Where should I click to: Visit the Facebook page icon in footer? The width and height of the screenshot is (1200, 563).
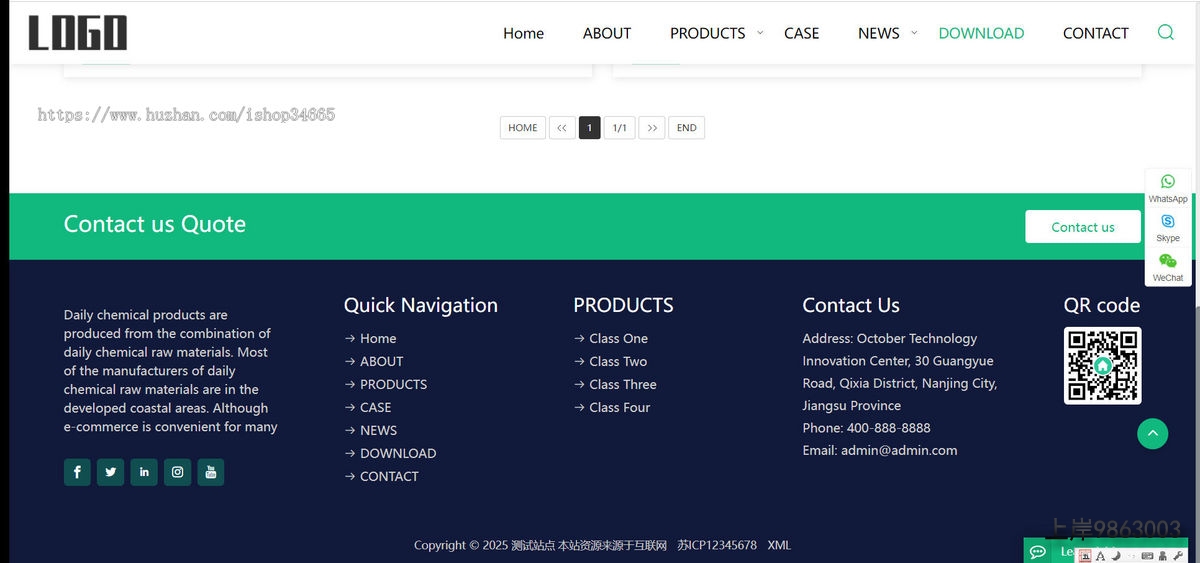(77, 472)
